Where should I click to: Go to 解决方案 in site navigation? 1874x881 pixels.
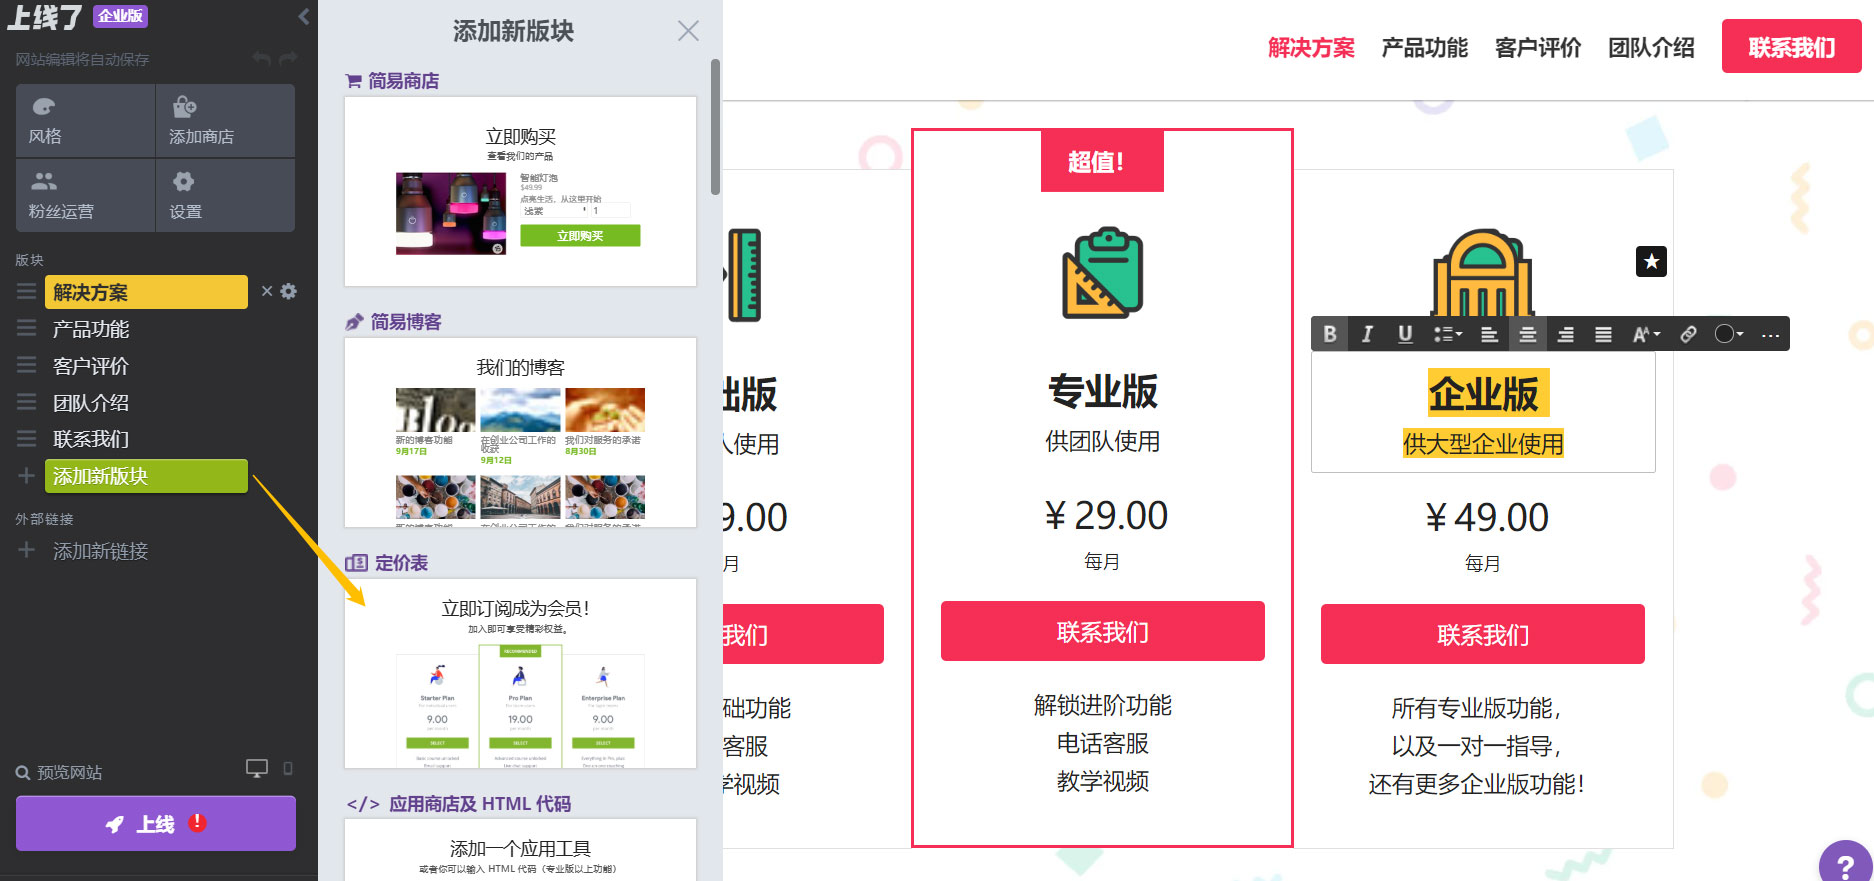click(x=1311, y=47)
